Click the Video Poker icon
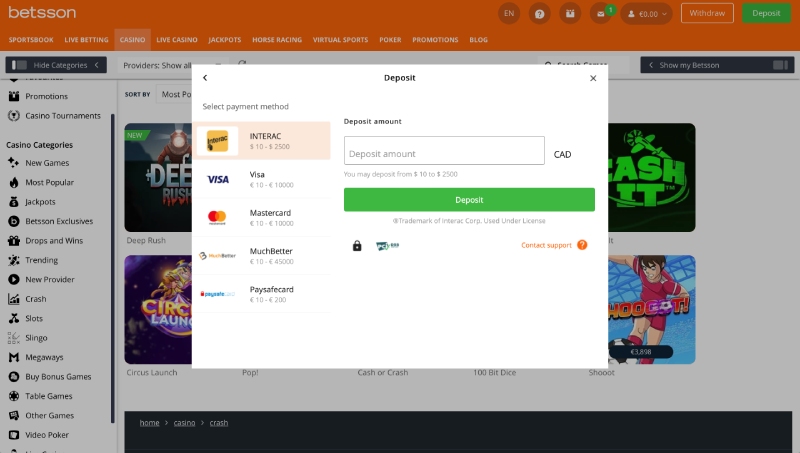The image size is (800, 453). click(x=14, y=435)
